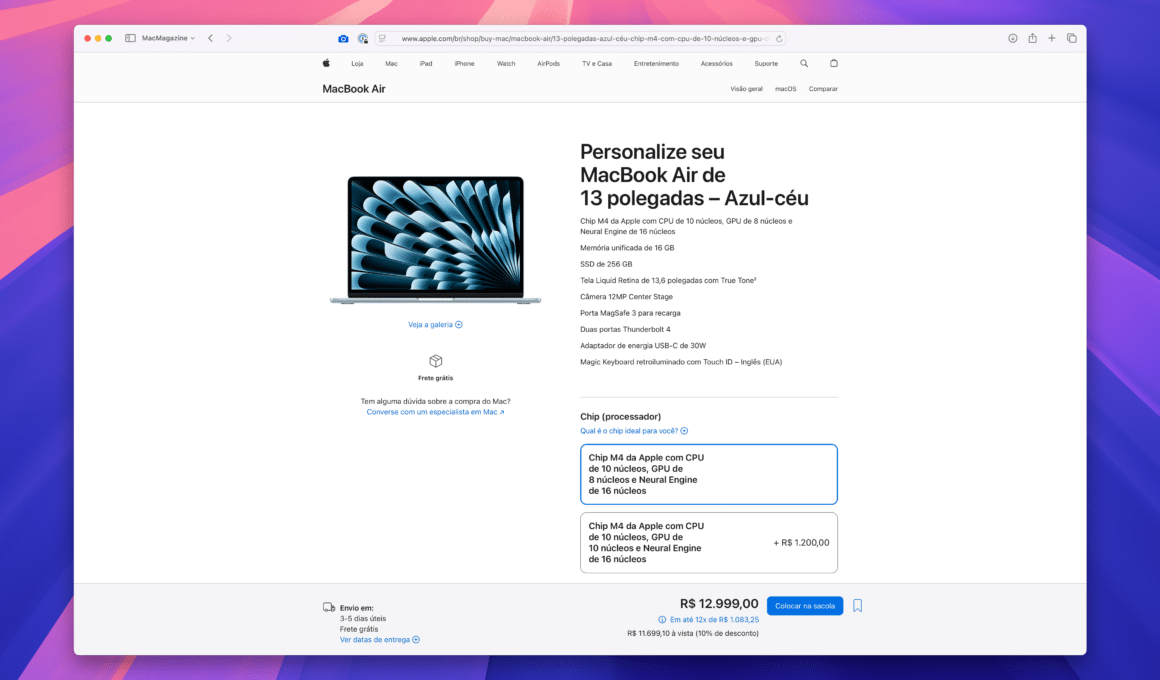Open the Acessórios menu
Image resolution: width=1160 pixels, height=680 pixels.
click(717, 64)
